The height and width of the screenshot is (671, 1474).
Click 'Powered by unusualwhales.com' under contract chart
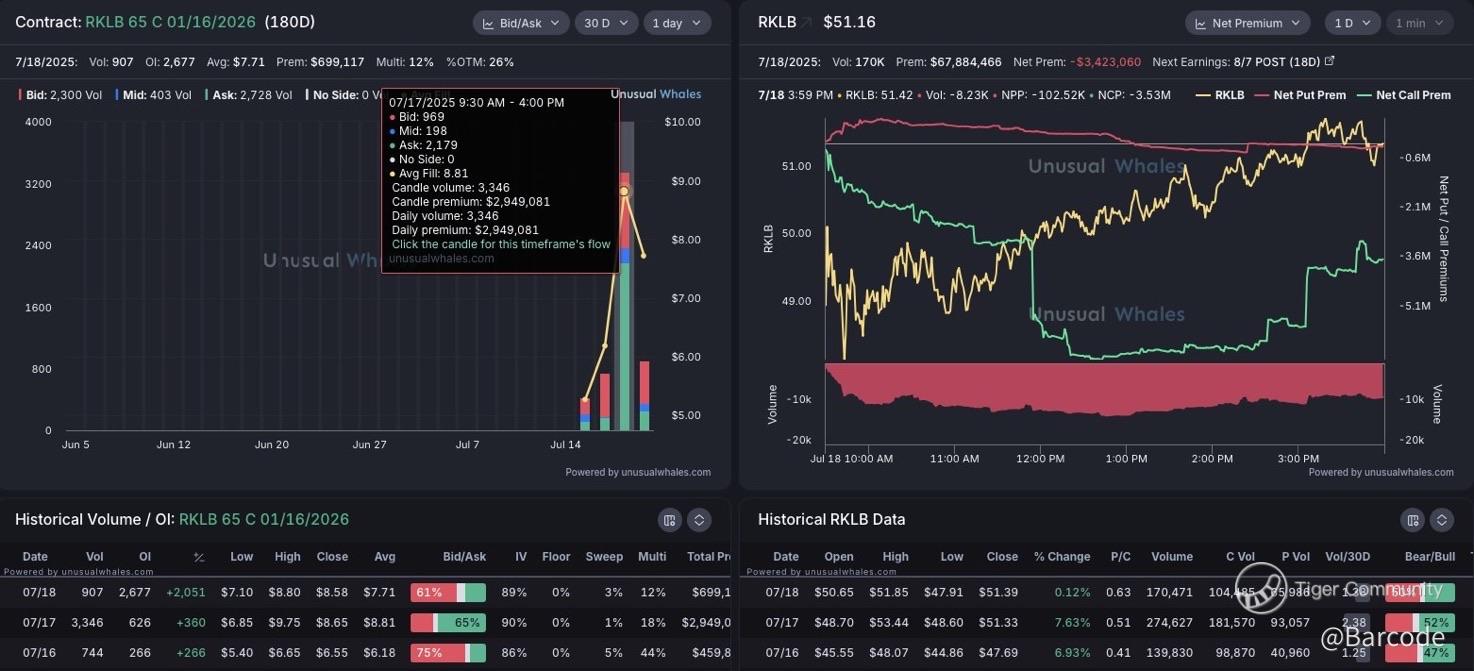(638, 472)
